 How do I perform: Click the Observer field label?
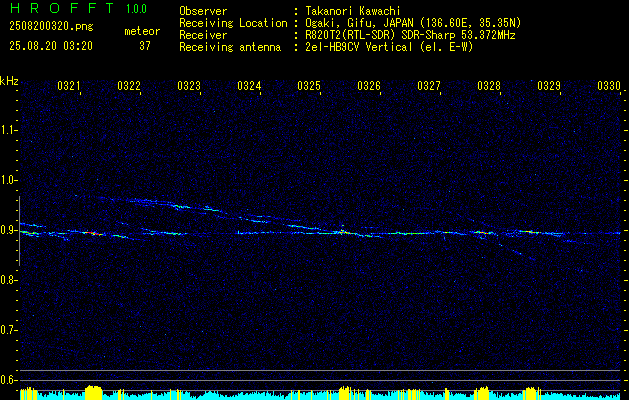(x=203, y=11)
